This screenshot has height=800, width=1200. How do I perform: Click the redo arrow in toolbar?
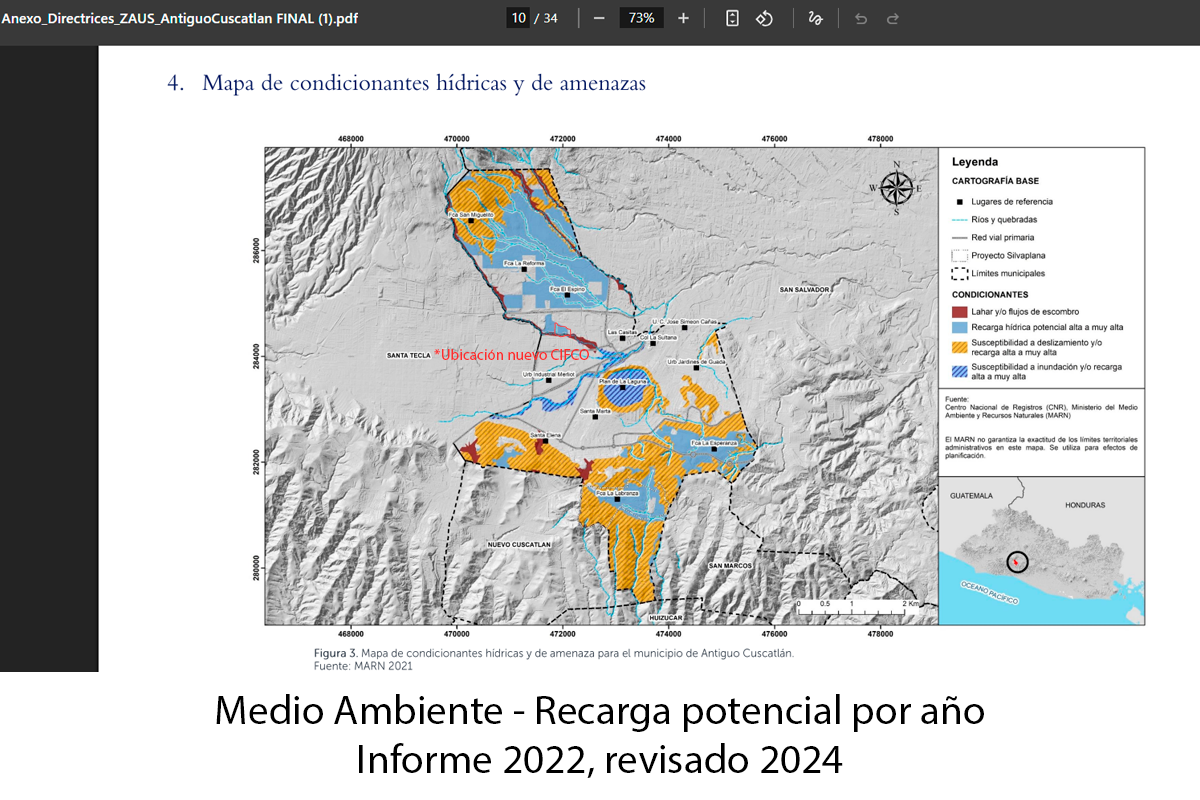click(893, 18)
